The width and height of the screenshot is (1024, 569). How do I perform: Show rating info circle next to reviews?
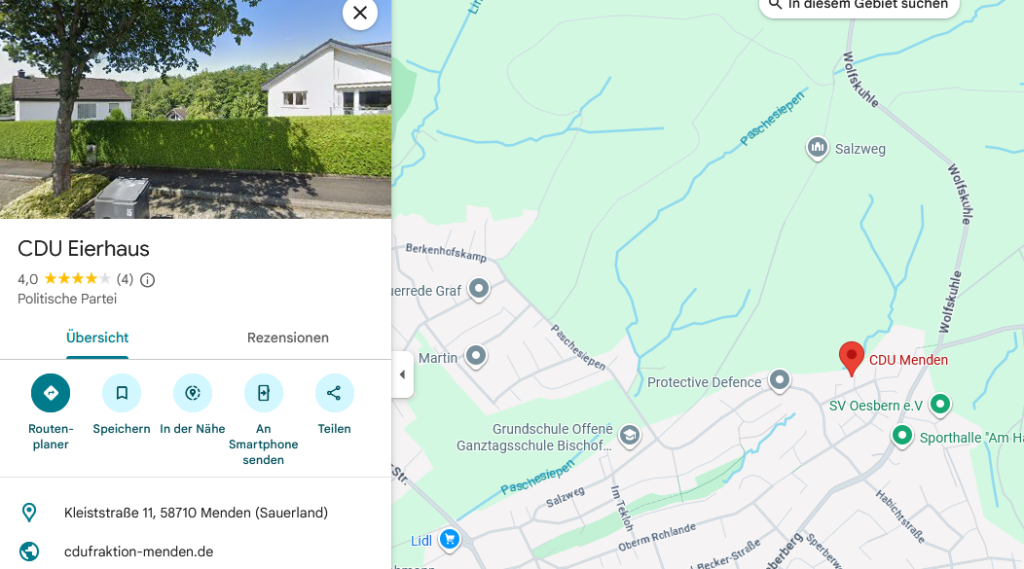pos(148,280)
